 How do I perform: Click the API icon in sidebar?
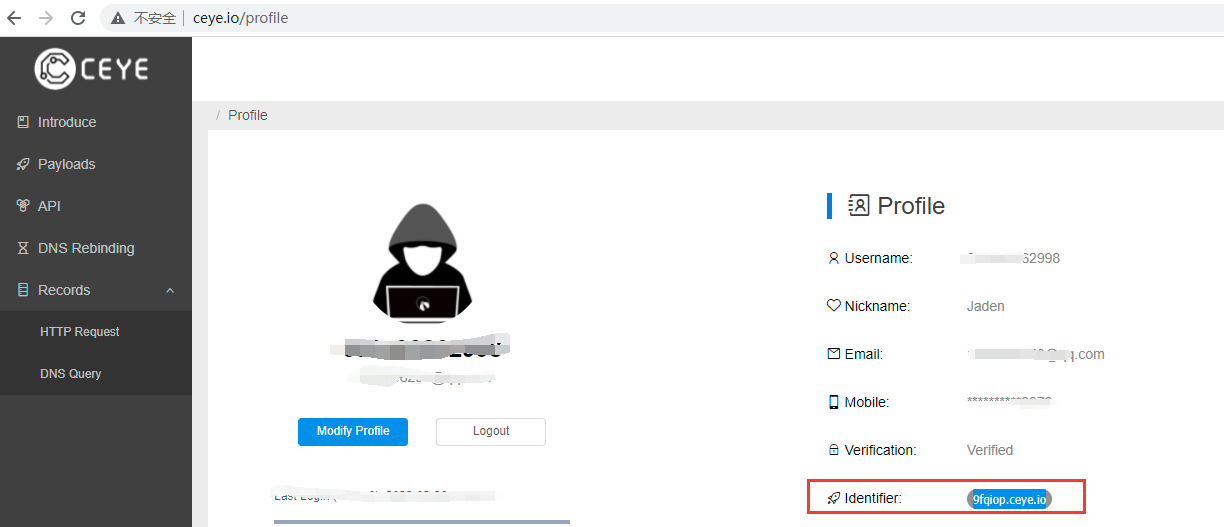tap(23, 206)
